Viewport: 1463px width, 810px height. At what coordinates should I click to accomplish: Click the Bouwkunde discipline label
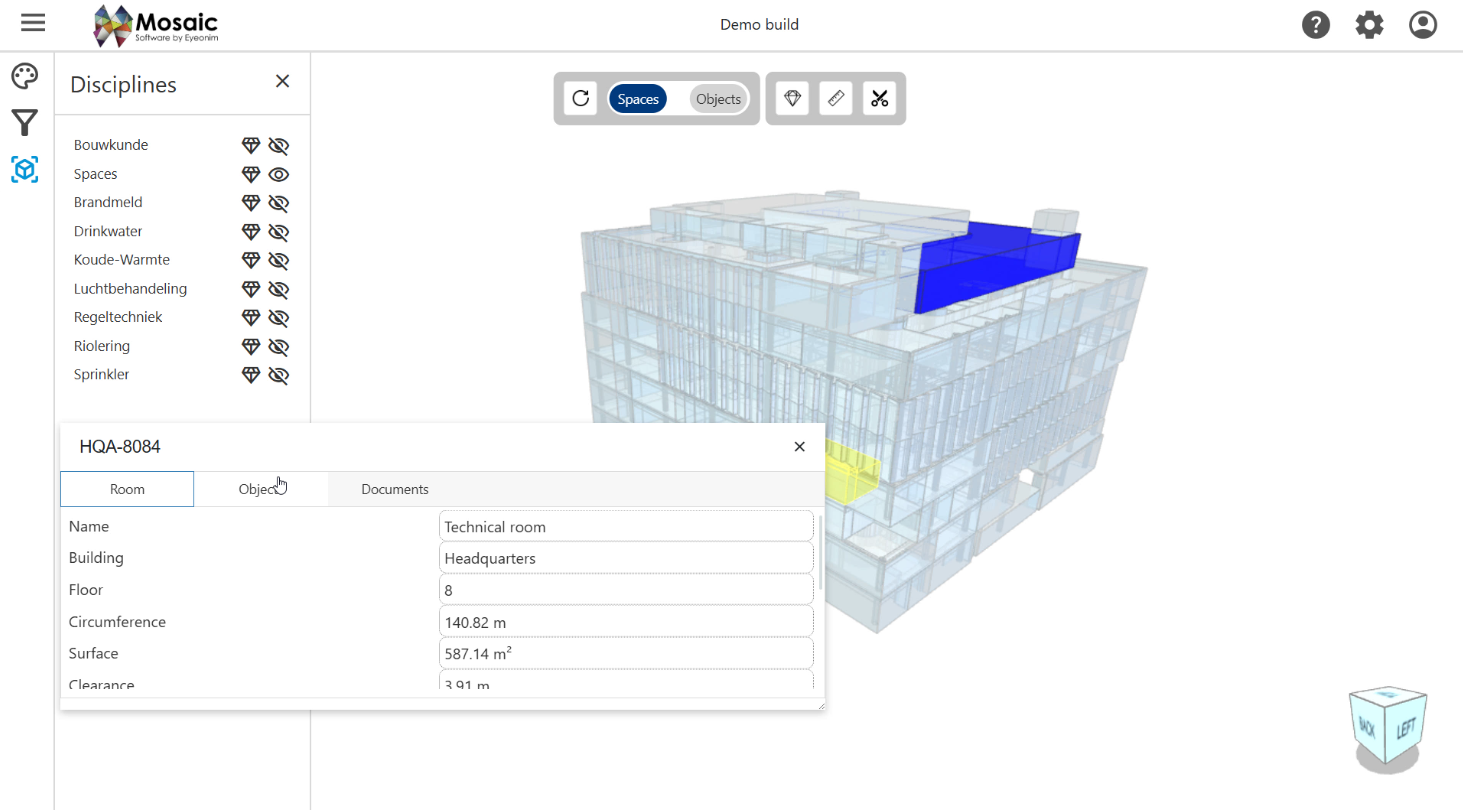pyautogui.click(x=111, y=145)
